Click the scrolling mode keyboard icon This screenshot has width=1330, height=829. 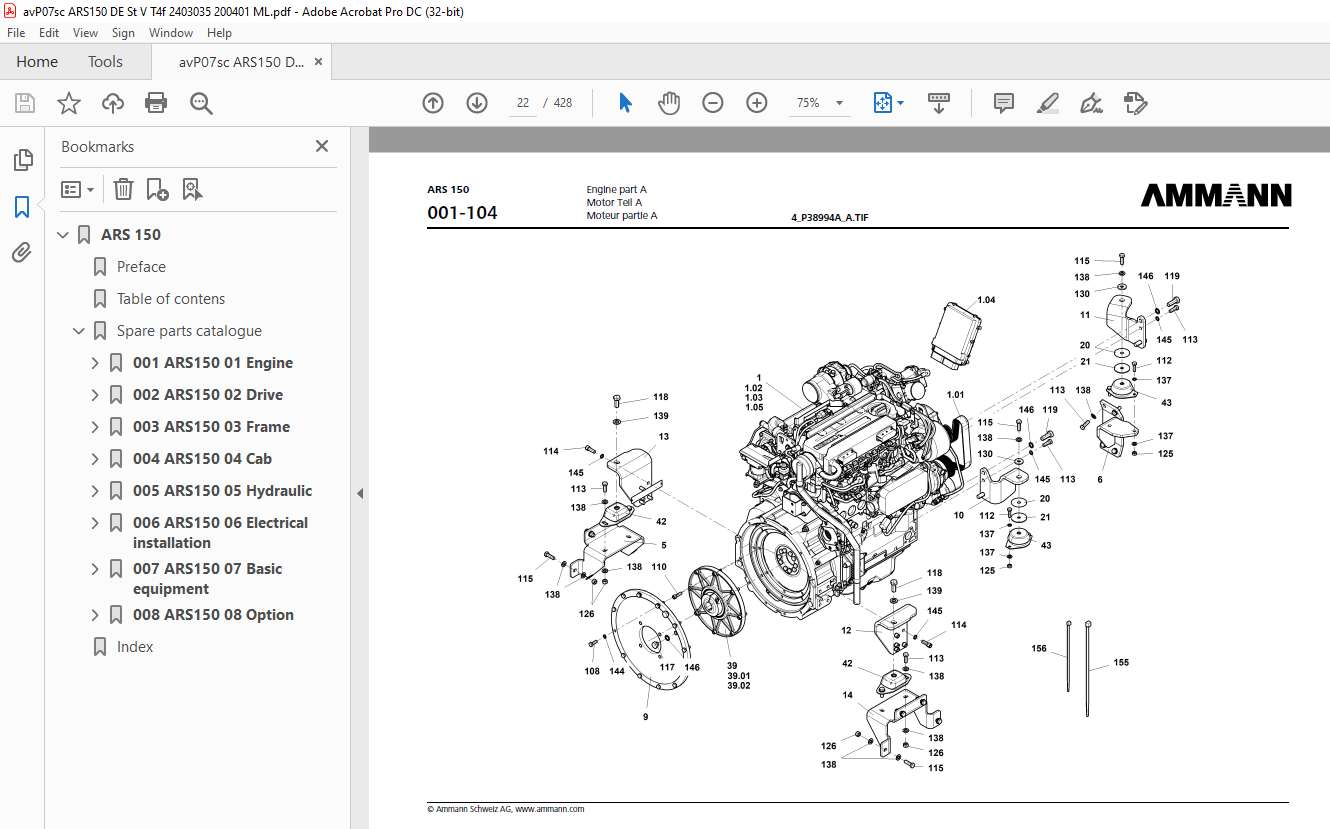pos(939,103)
